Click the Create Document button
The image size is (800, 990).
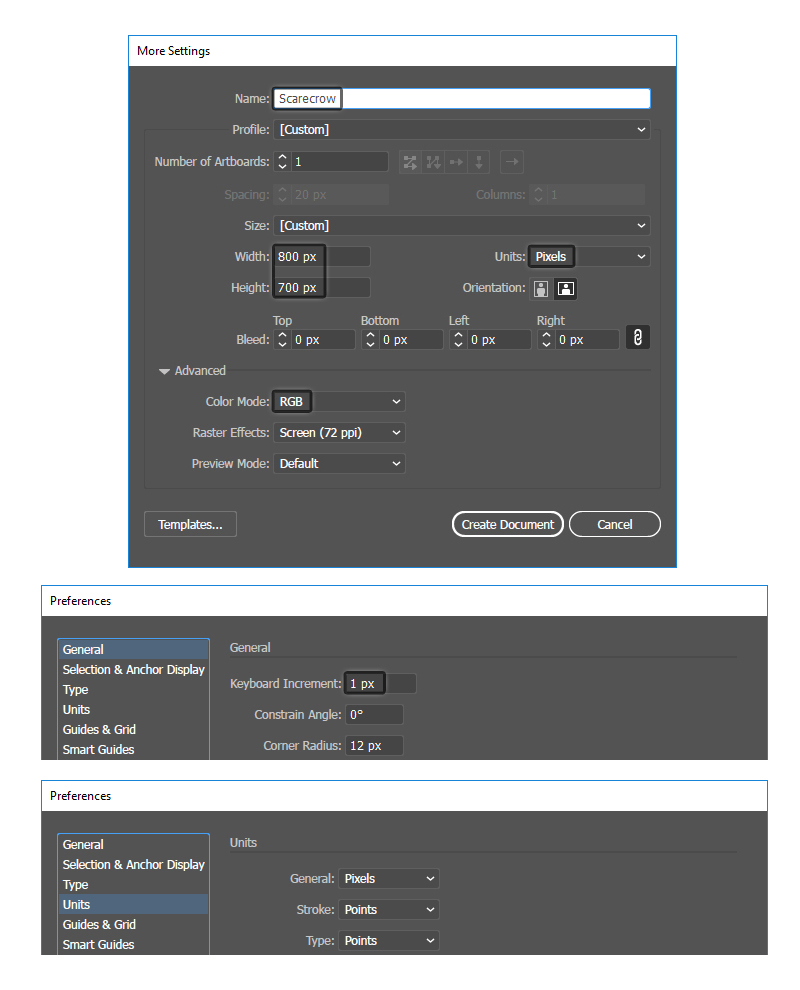pyautogui.click(x=507, y=524)
